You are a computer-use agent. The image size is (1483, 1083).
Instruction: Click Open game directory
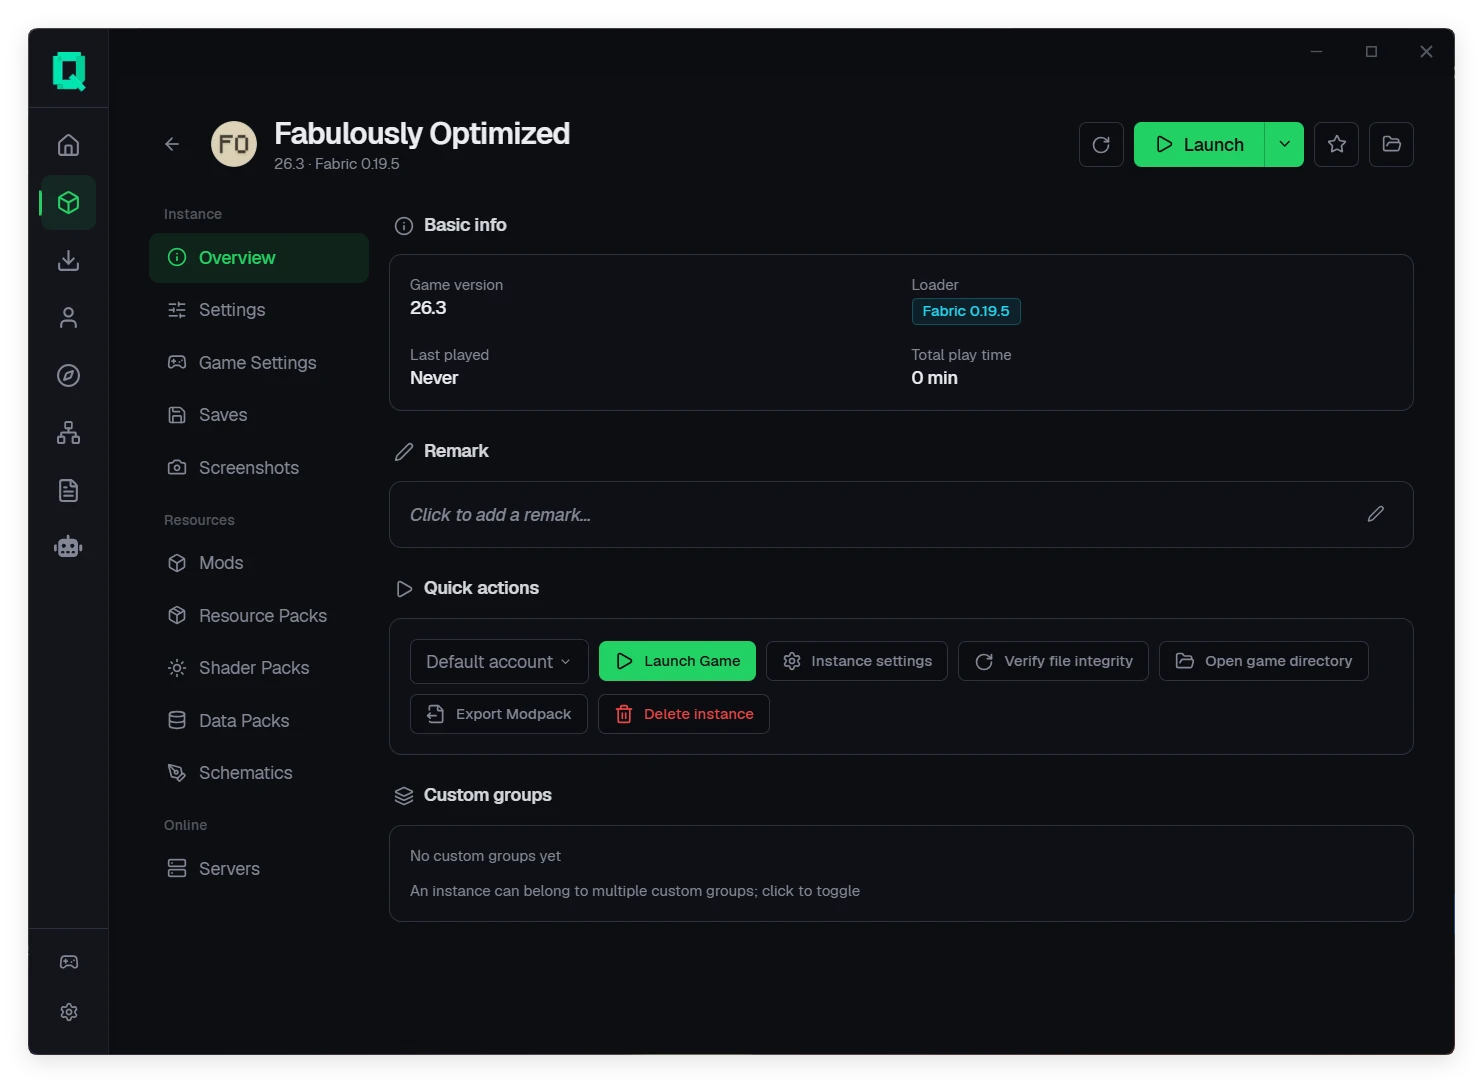point(1263,661)
